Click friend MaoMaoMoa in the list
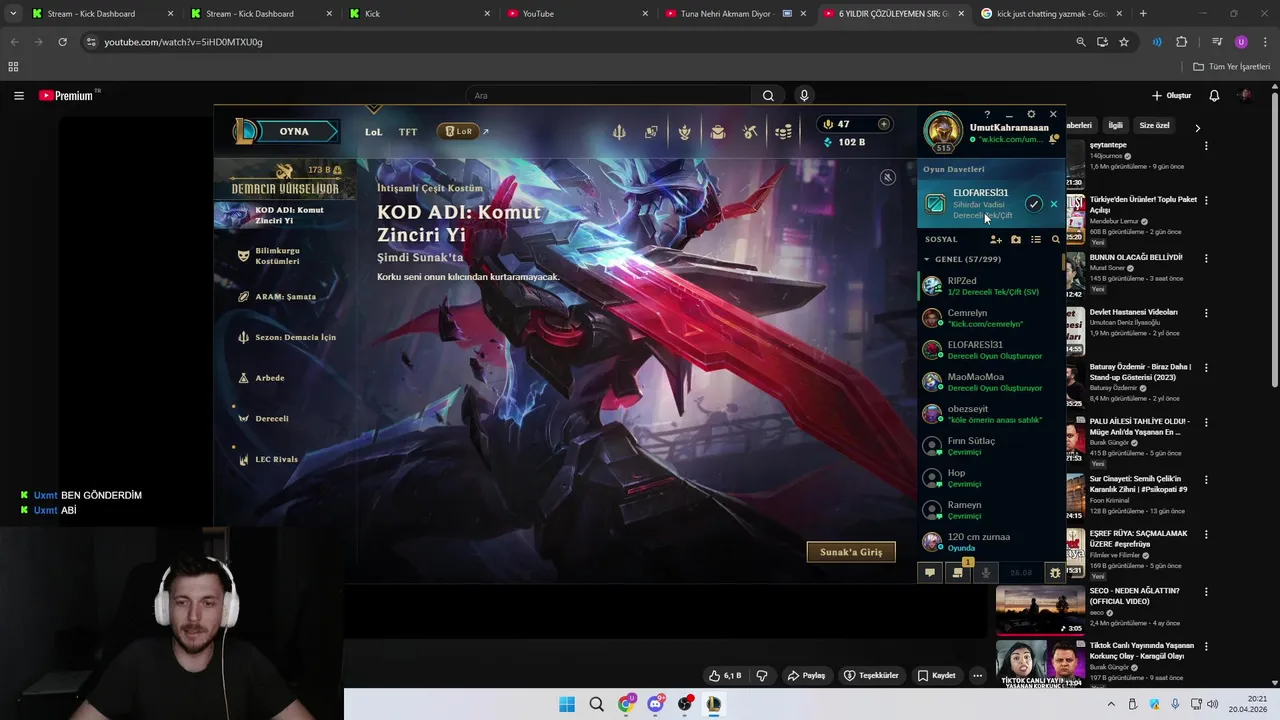Viewport: 1280px width, 720px height. pyautogui.click(x=990, y=382)
